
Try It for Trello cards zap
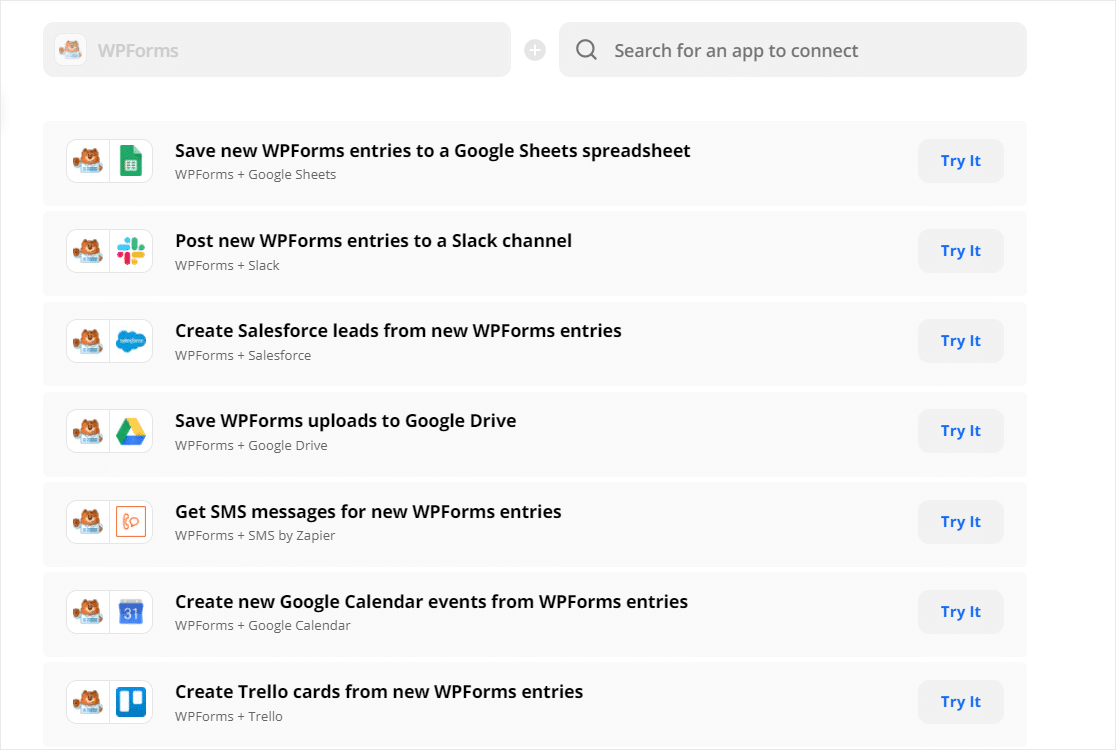click(x=960, y=702)
